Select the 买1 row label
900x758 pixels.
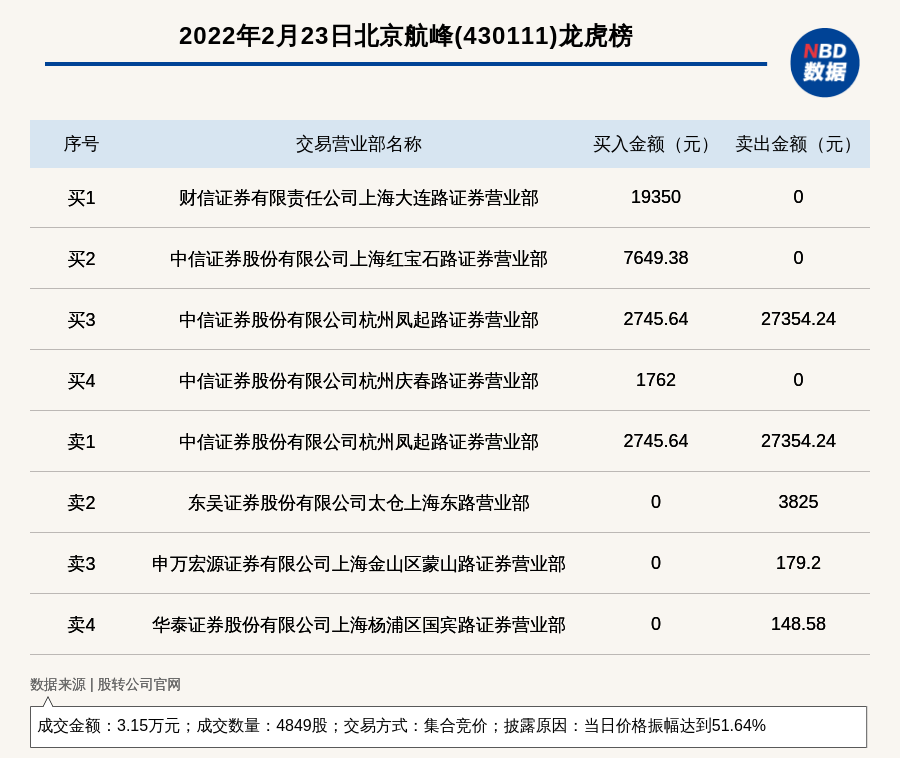(81, 198)
